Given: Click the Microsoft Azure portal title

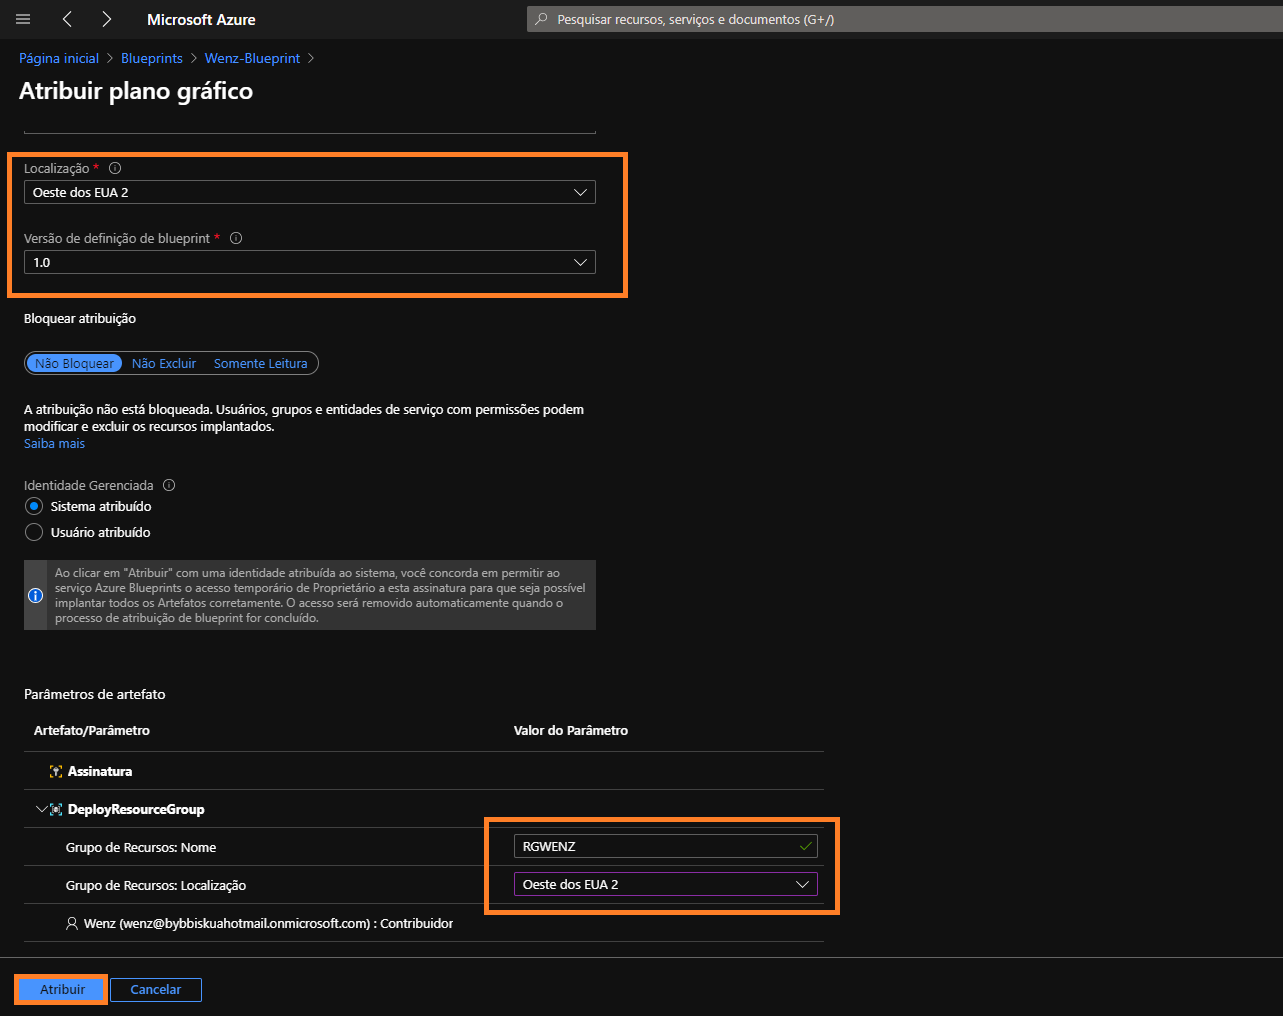Looking at the screenshot, I should (x=201, y=19).
